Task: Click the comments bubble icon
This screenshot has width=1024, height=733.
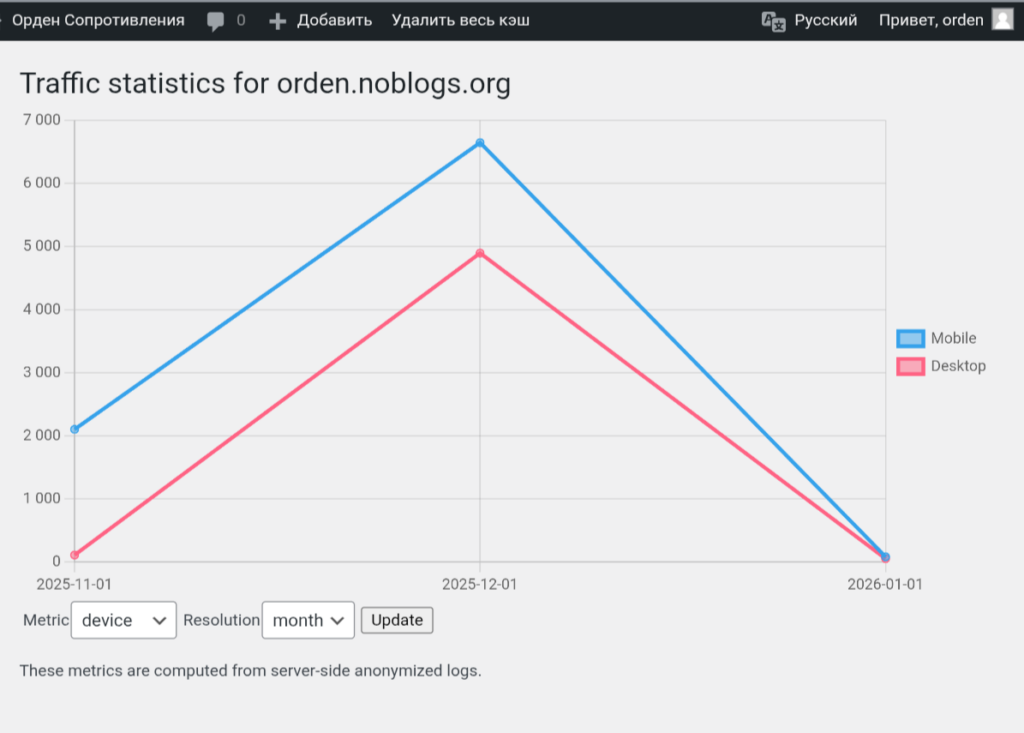Action: 215,20
